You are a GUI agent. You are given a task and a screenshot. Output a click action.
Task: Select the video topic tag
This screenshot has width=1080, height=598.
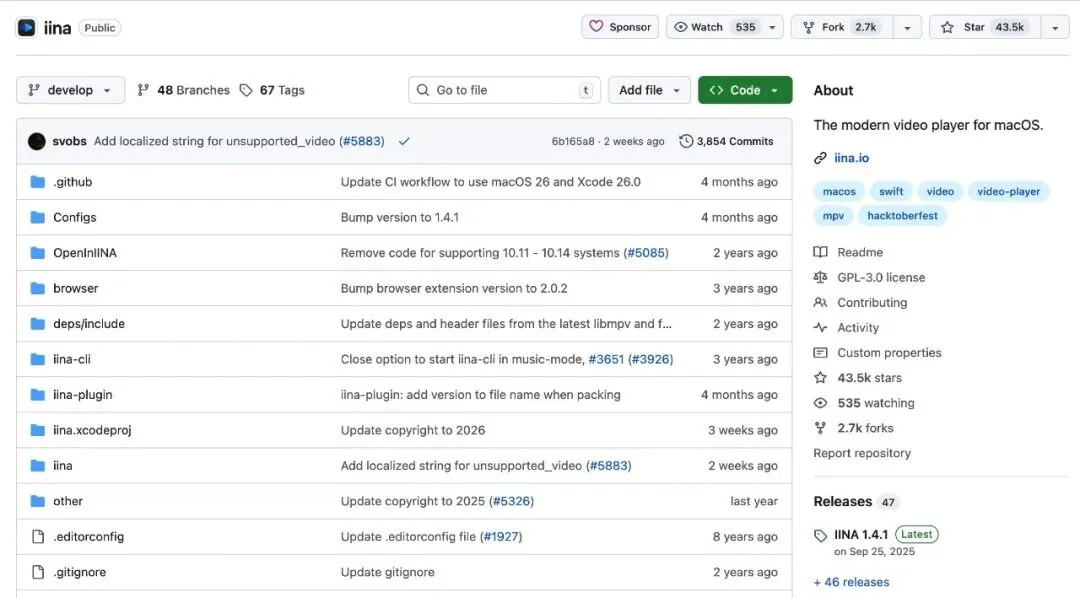[x=939, y=192]
